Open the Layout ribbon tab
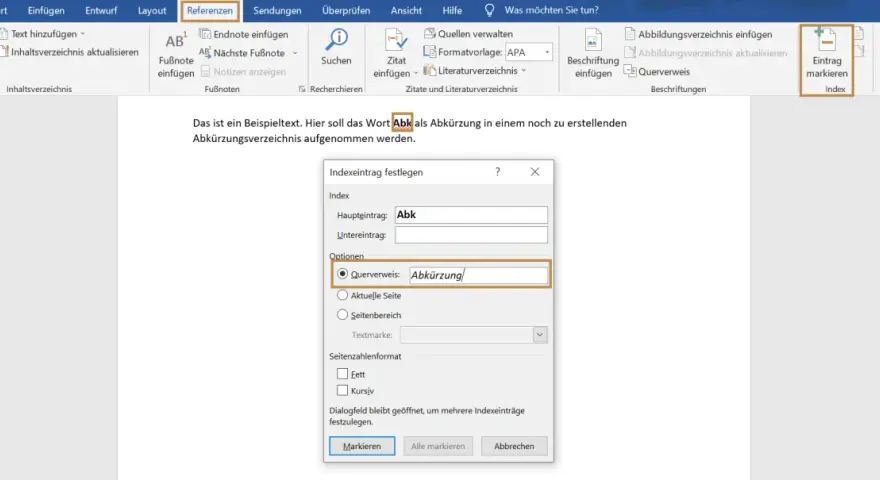 pos(152,10)
